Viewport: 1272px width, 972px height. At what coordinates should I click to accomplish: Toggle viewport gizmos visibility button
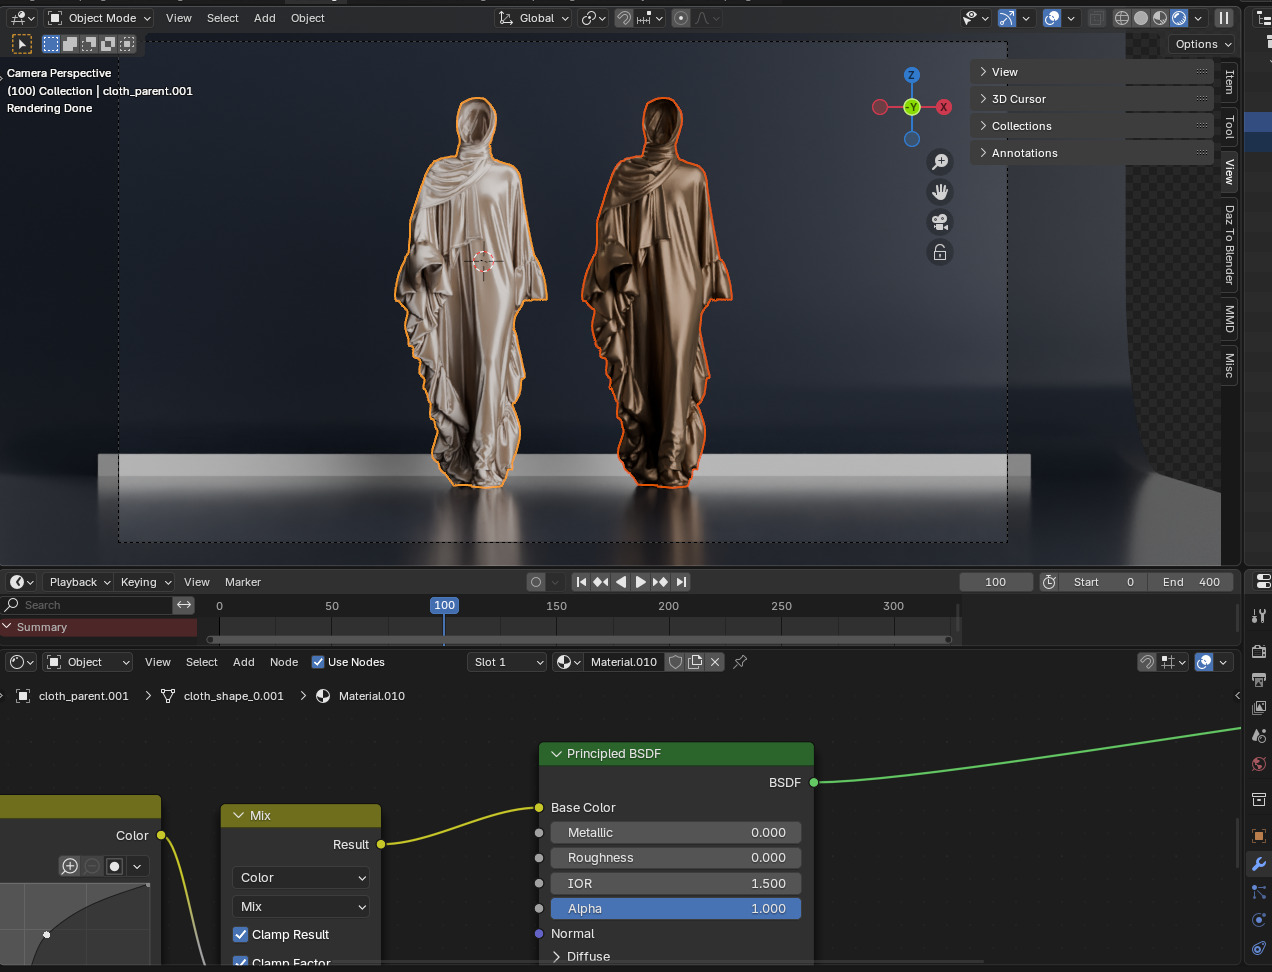(x=1007, y=18)
